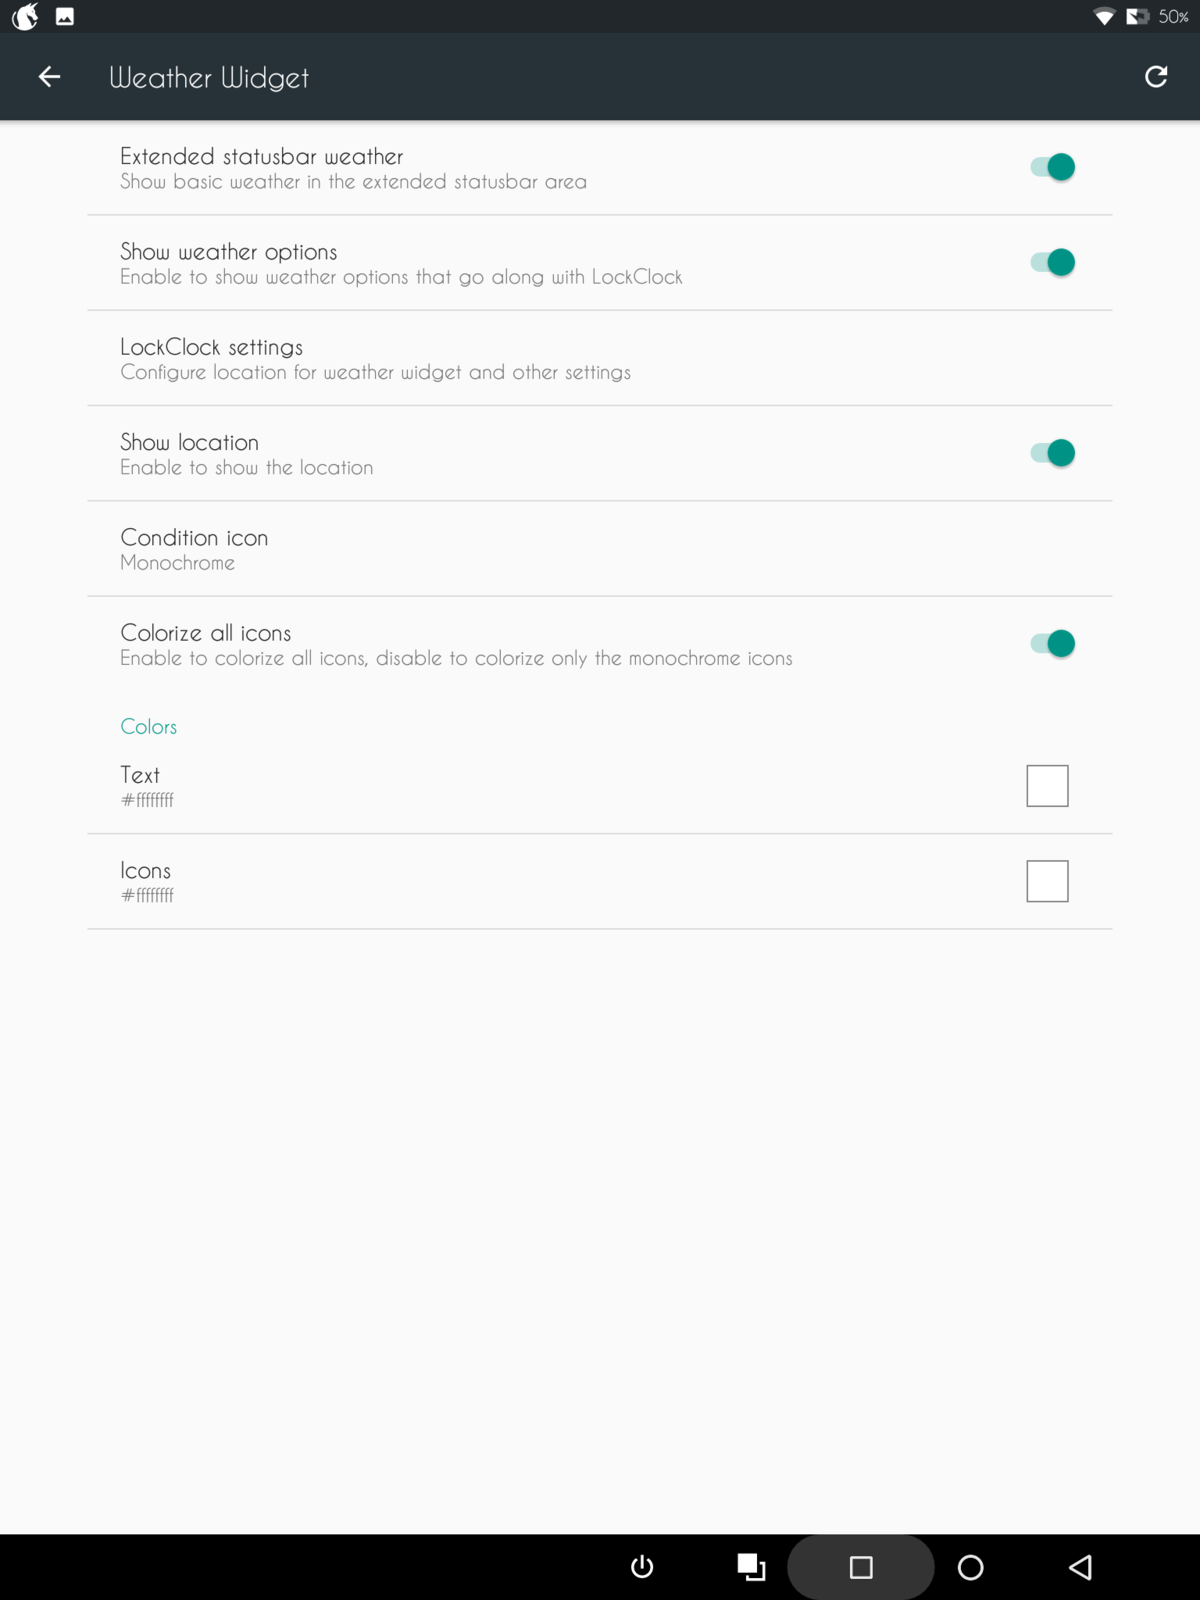Open the Condition icon selection list
Viewport: 1200px width, 1600px height.
click(600, 549)
